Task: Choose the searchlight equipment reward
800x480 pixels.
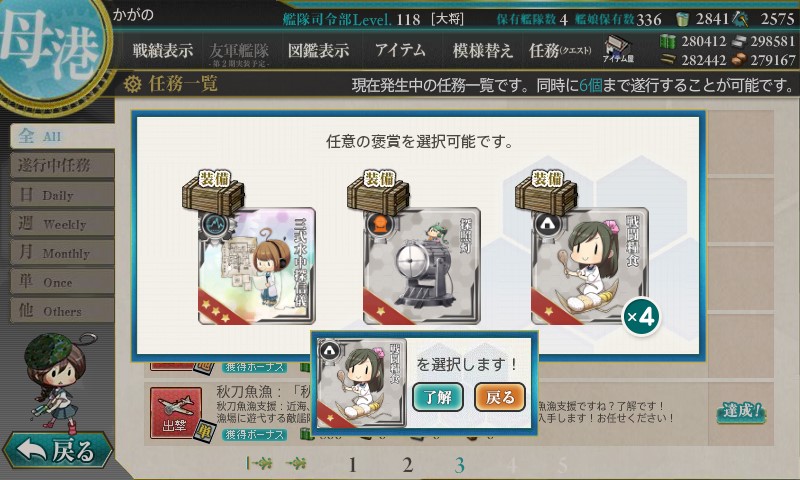Action: pos(421,265)
